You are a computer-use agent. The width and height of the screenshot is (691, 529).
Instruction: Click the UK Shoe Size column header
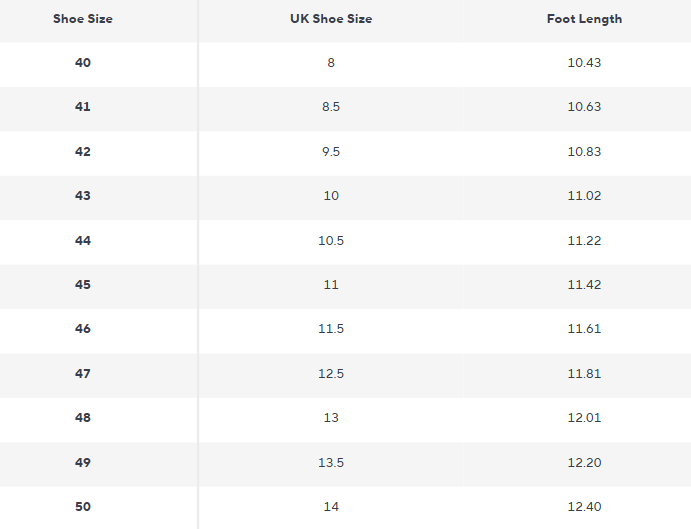[330, 19]
